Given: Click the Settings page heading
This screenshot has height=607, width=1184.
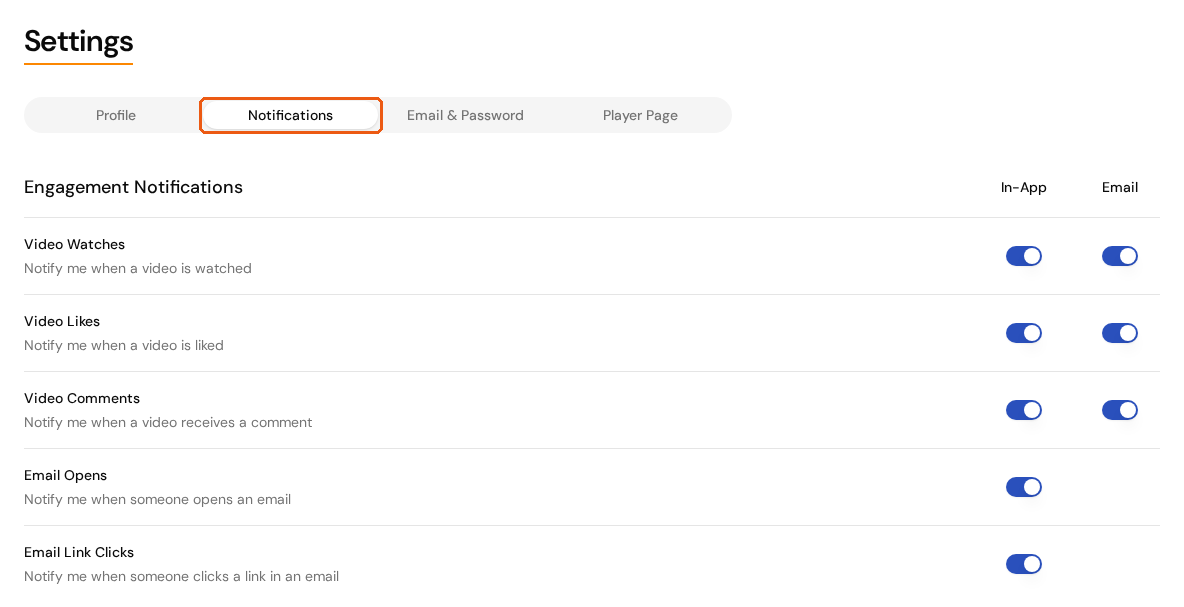Looking at the screenshot, I should [79, 42].
